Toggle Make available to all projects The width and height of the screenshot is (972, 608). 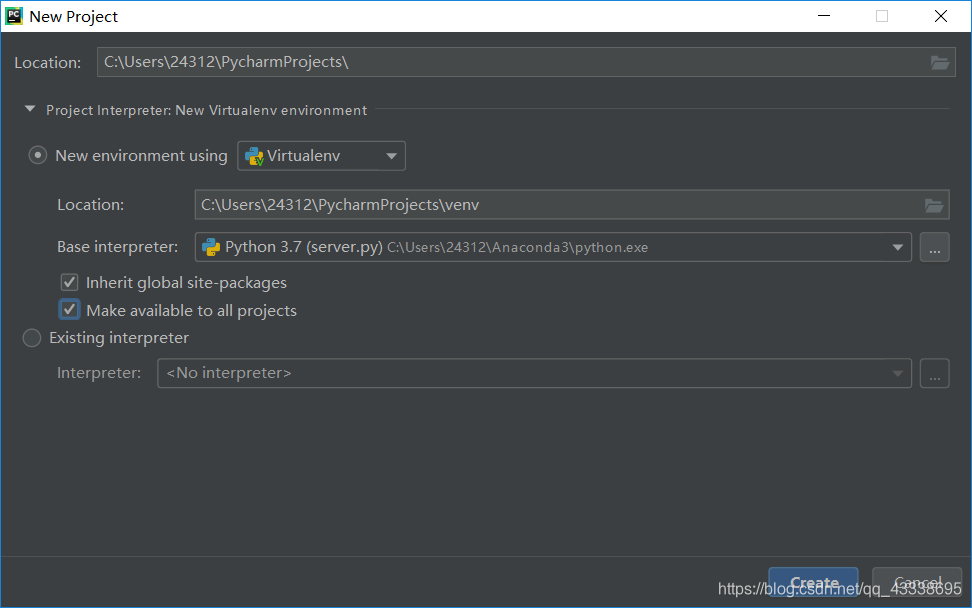[69, 309]
